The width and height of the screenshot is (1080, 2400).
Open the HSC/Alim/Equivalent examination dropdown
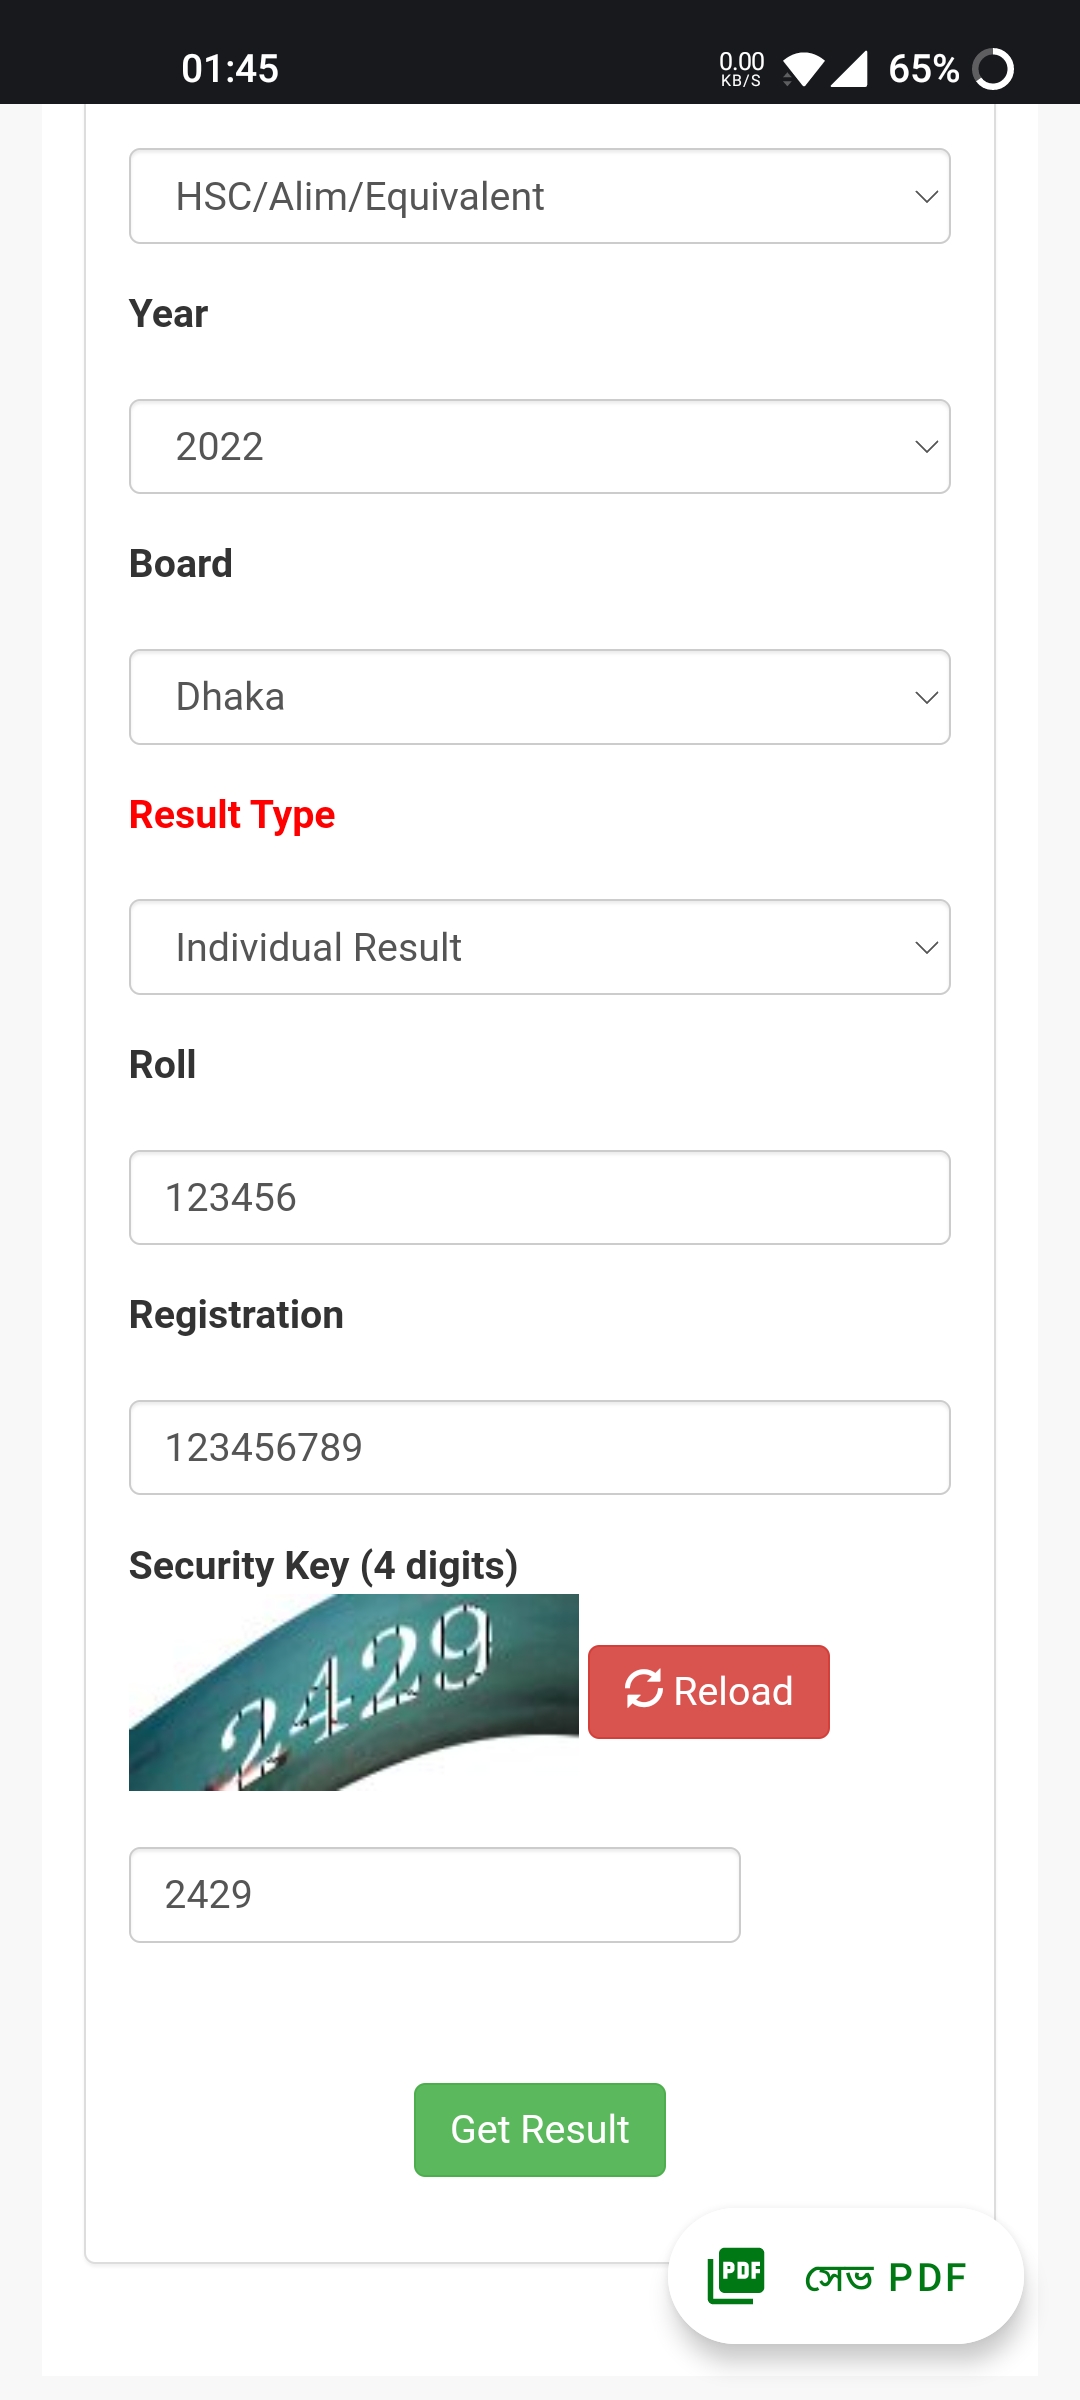540,196
